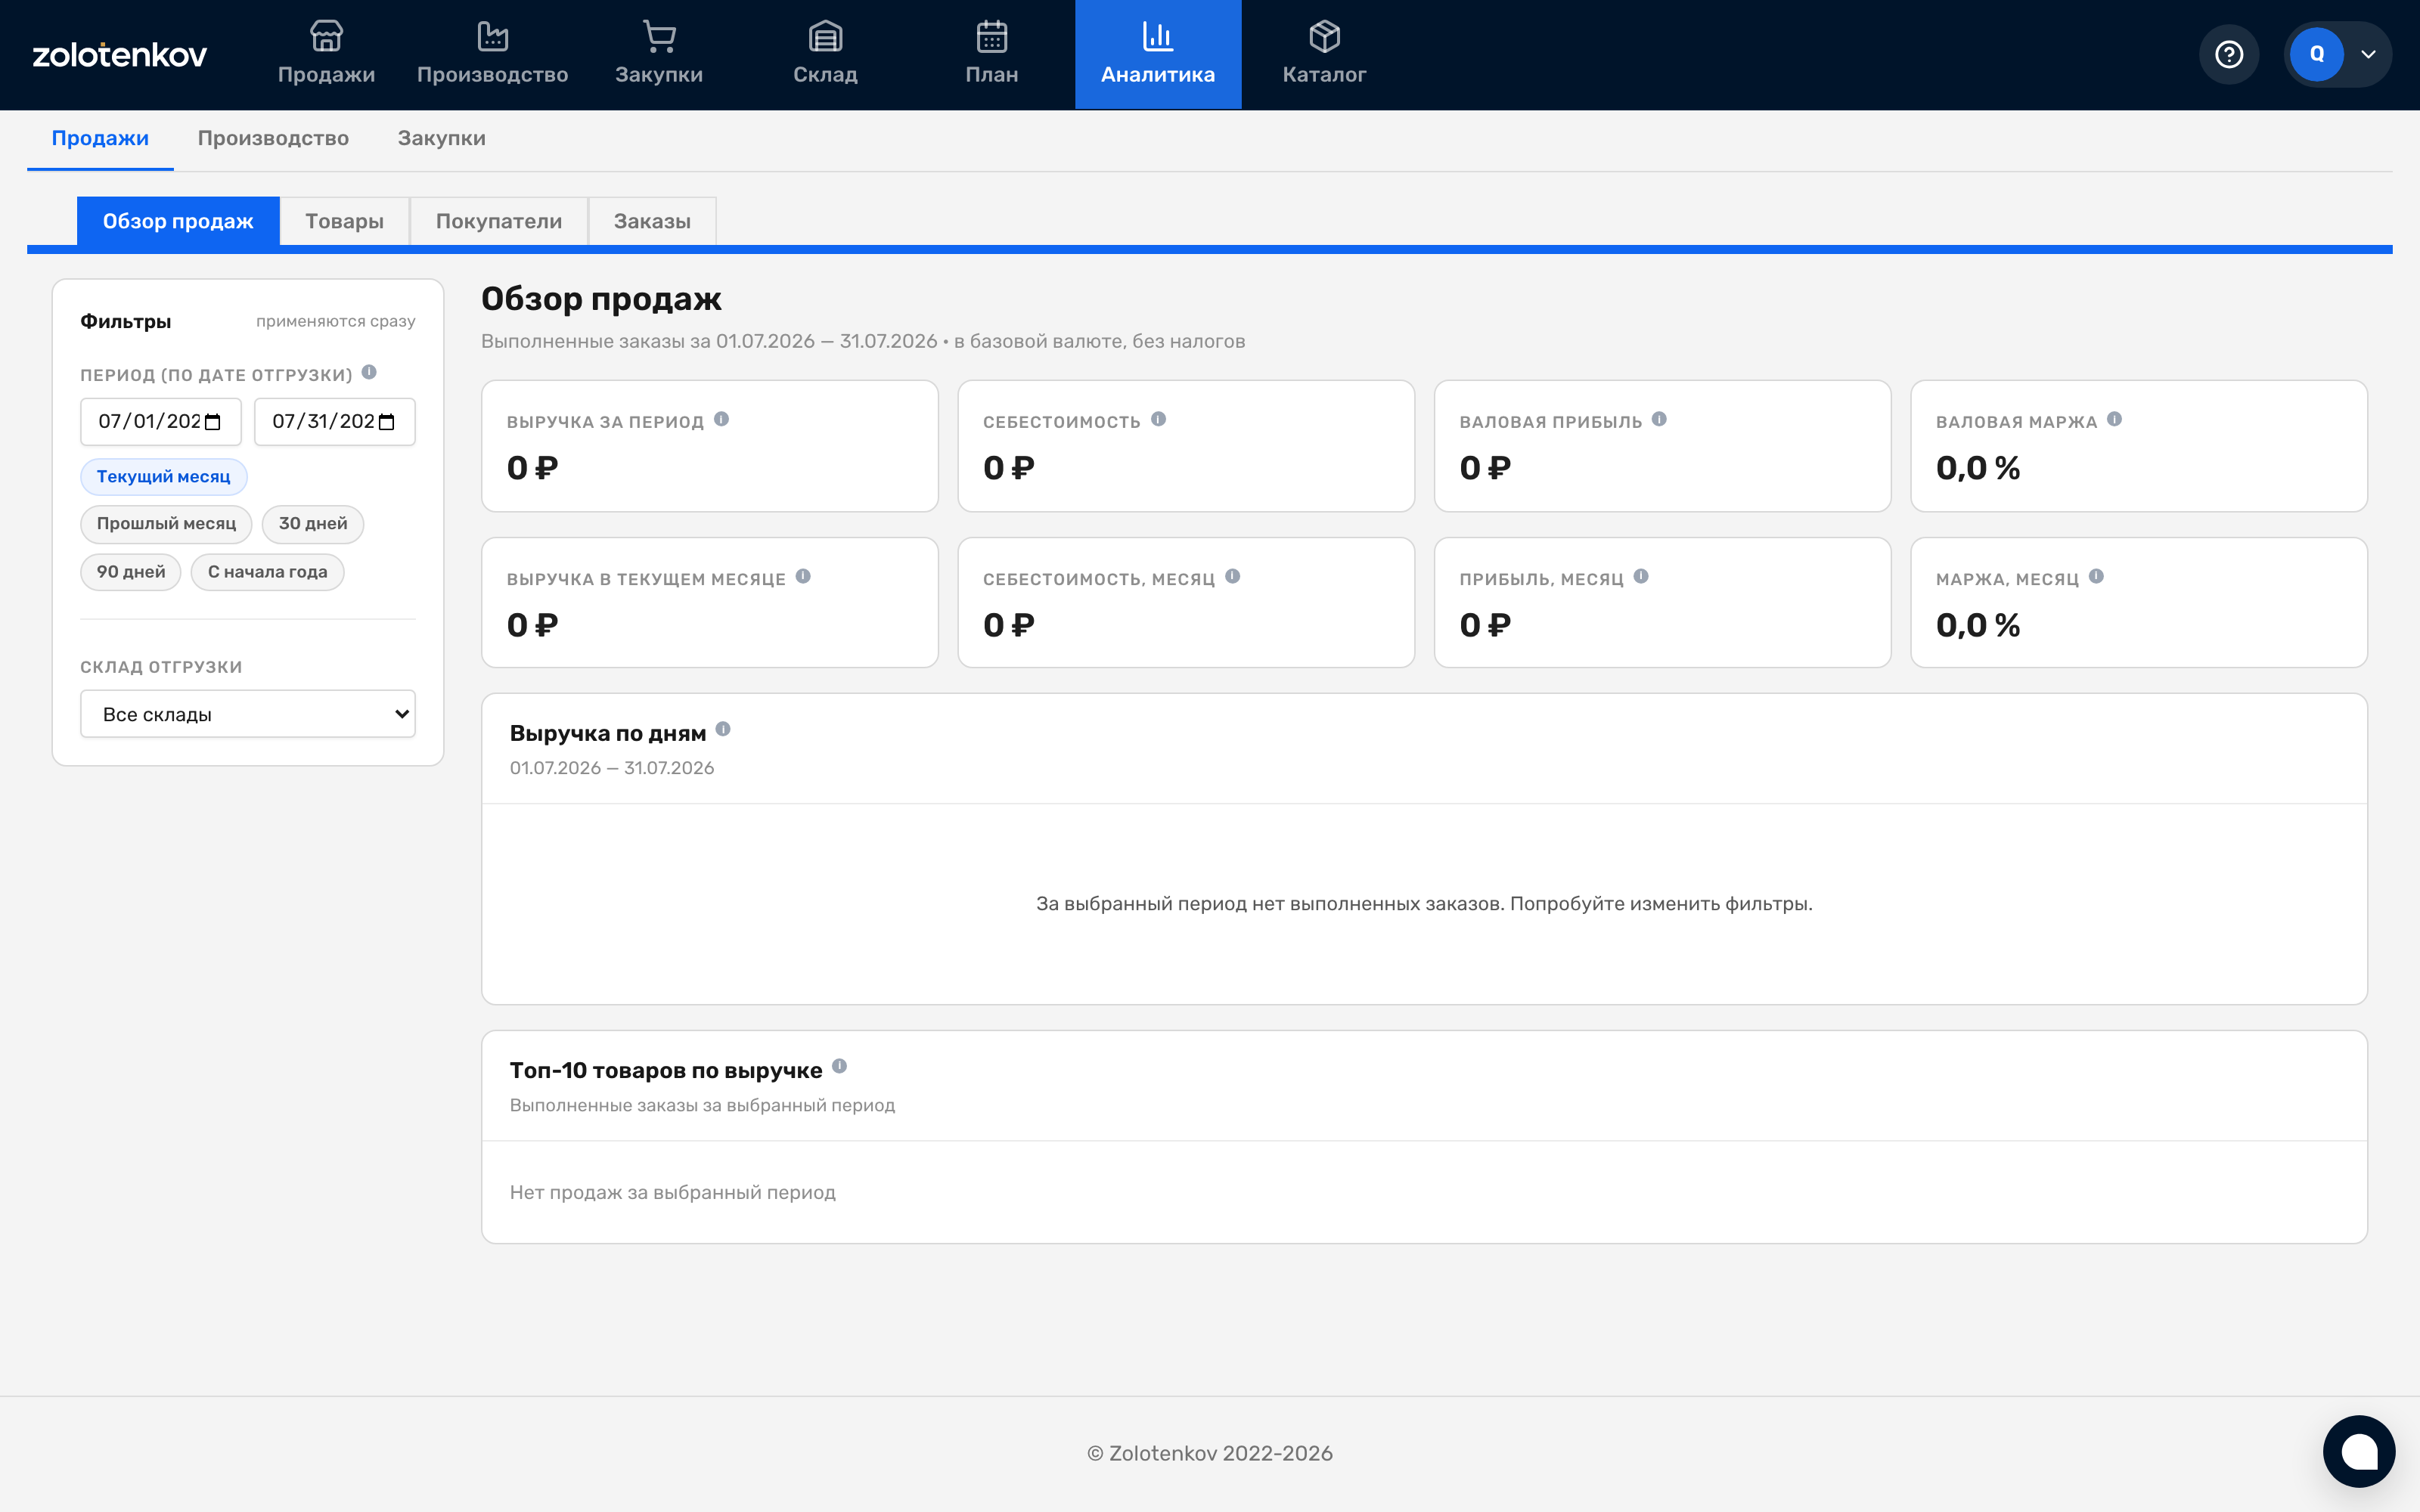
Task: Switch to the Закупки analytics subtab
Action: [441, 138]
